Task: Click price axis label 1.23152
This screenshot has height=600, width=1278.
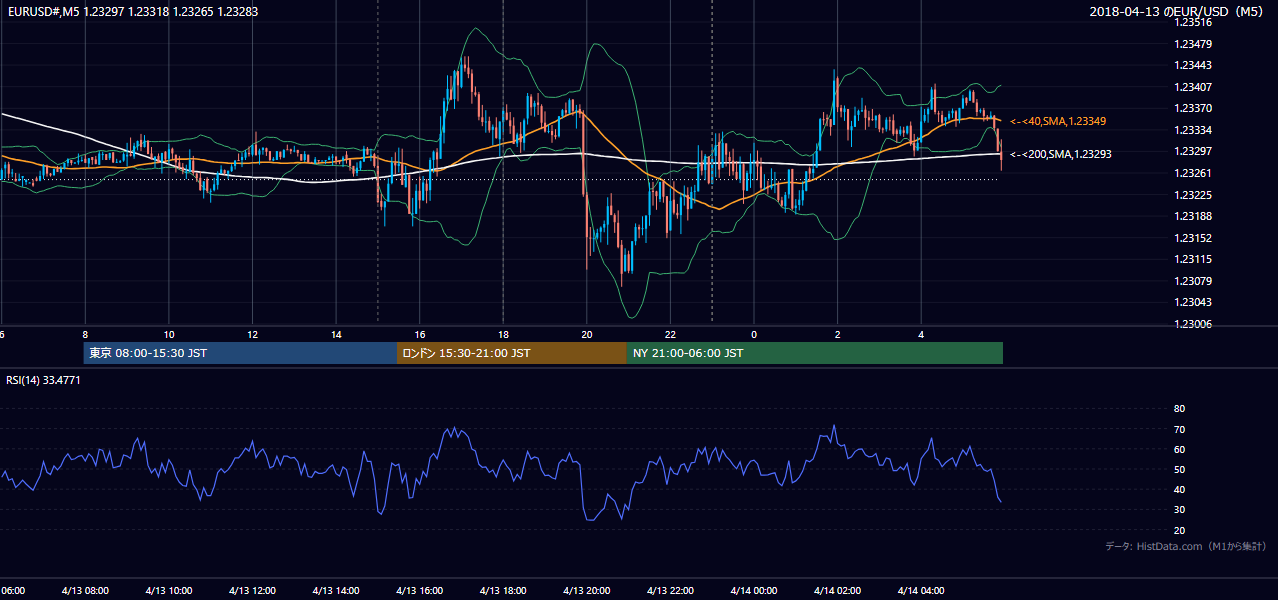Action: point(1193,238)
